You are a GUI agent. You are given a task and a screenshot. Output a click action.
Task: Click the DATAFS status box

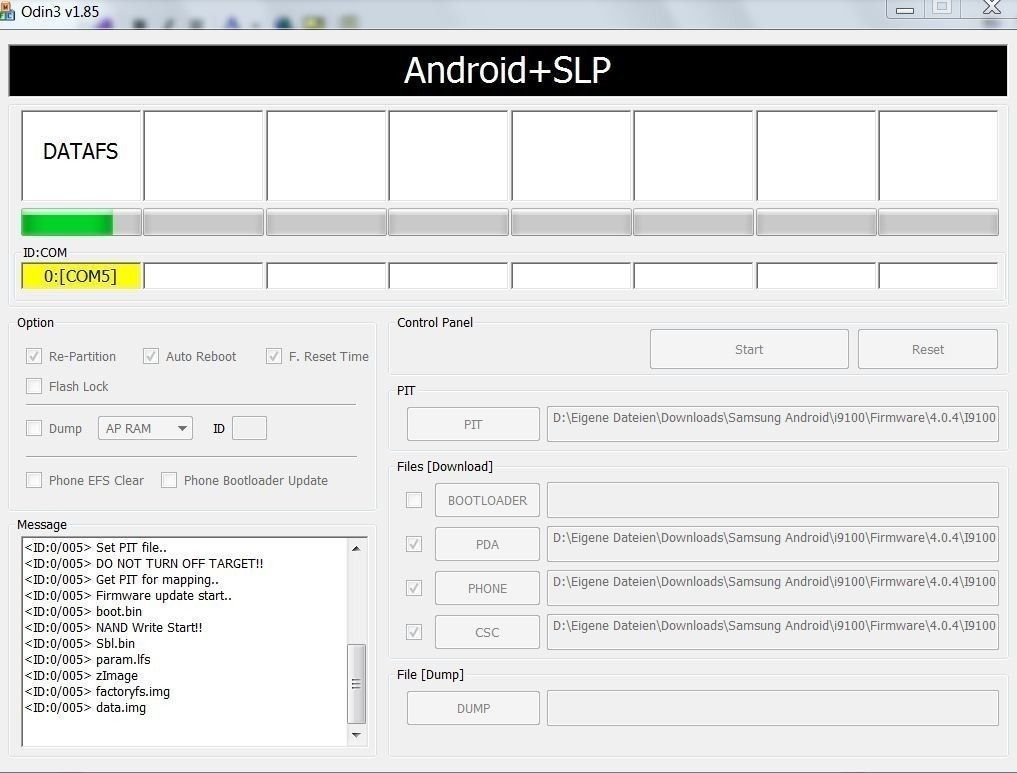(x=80, y=156)
